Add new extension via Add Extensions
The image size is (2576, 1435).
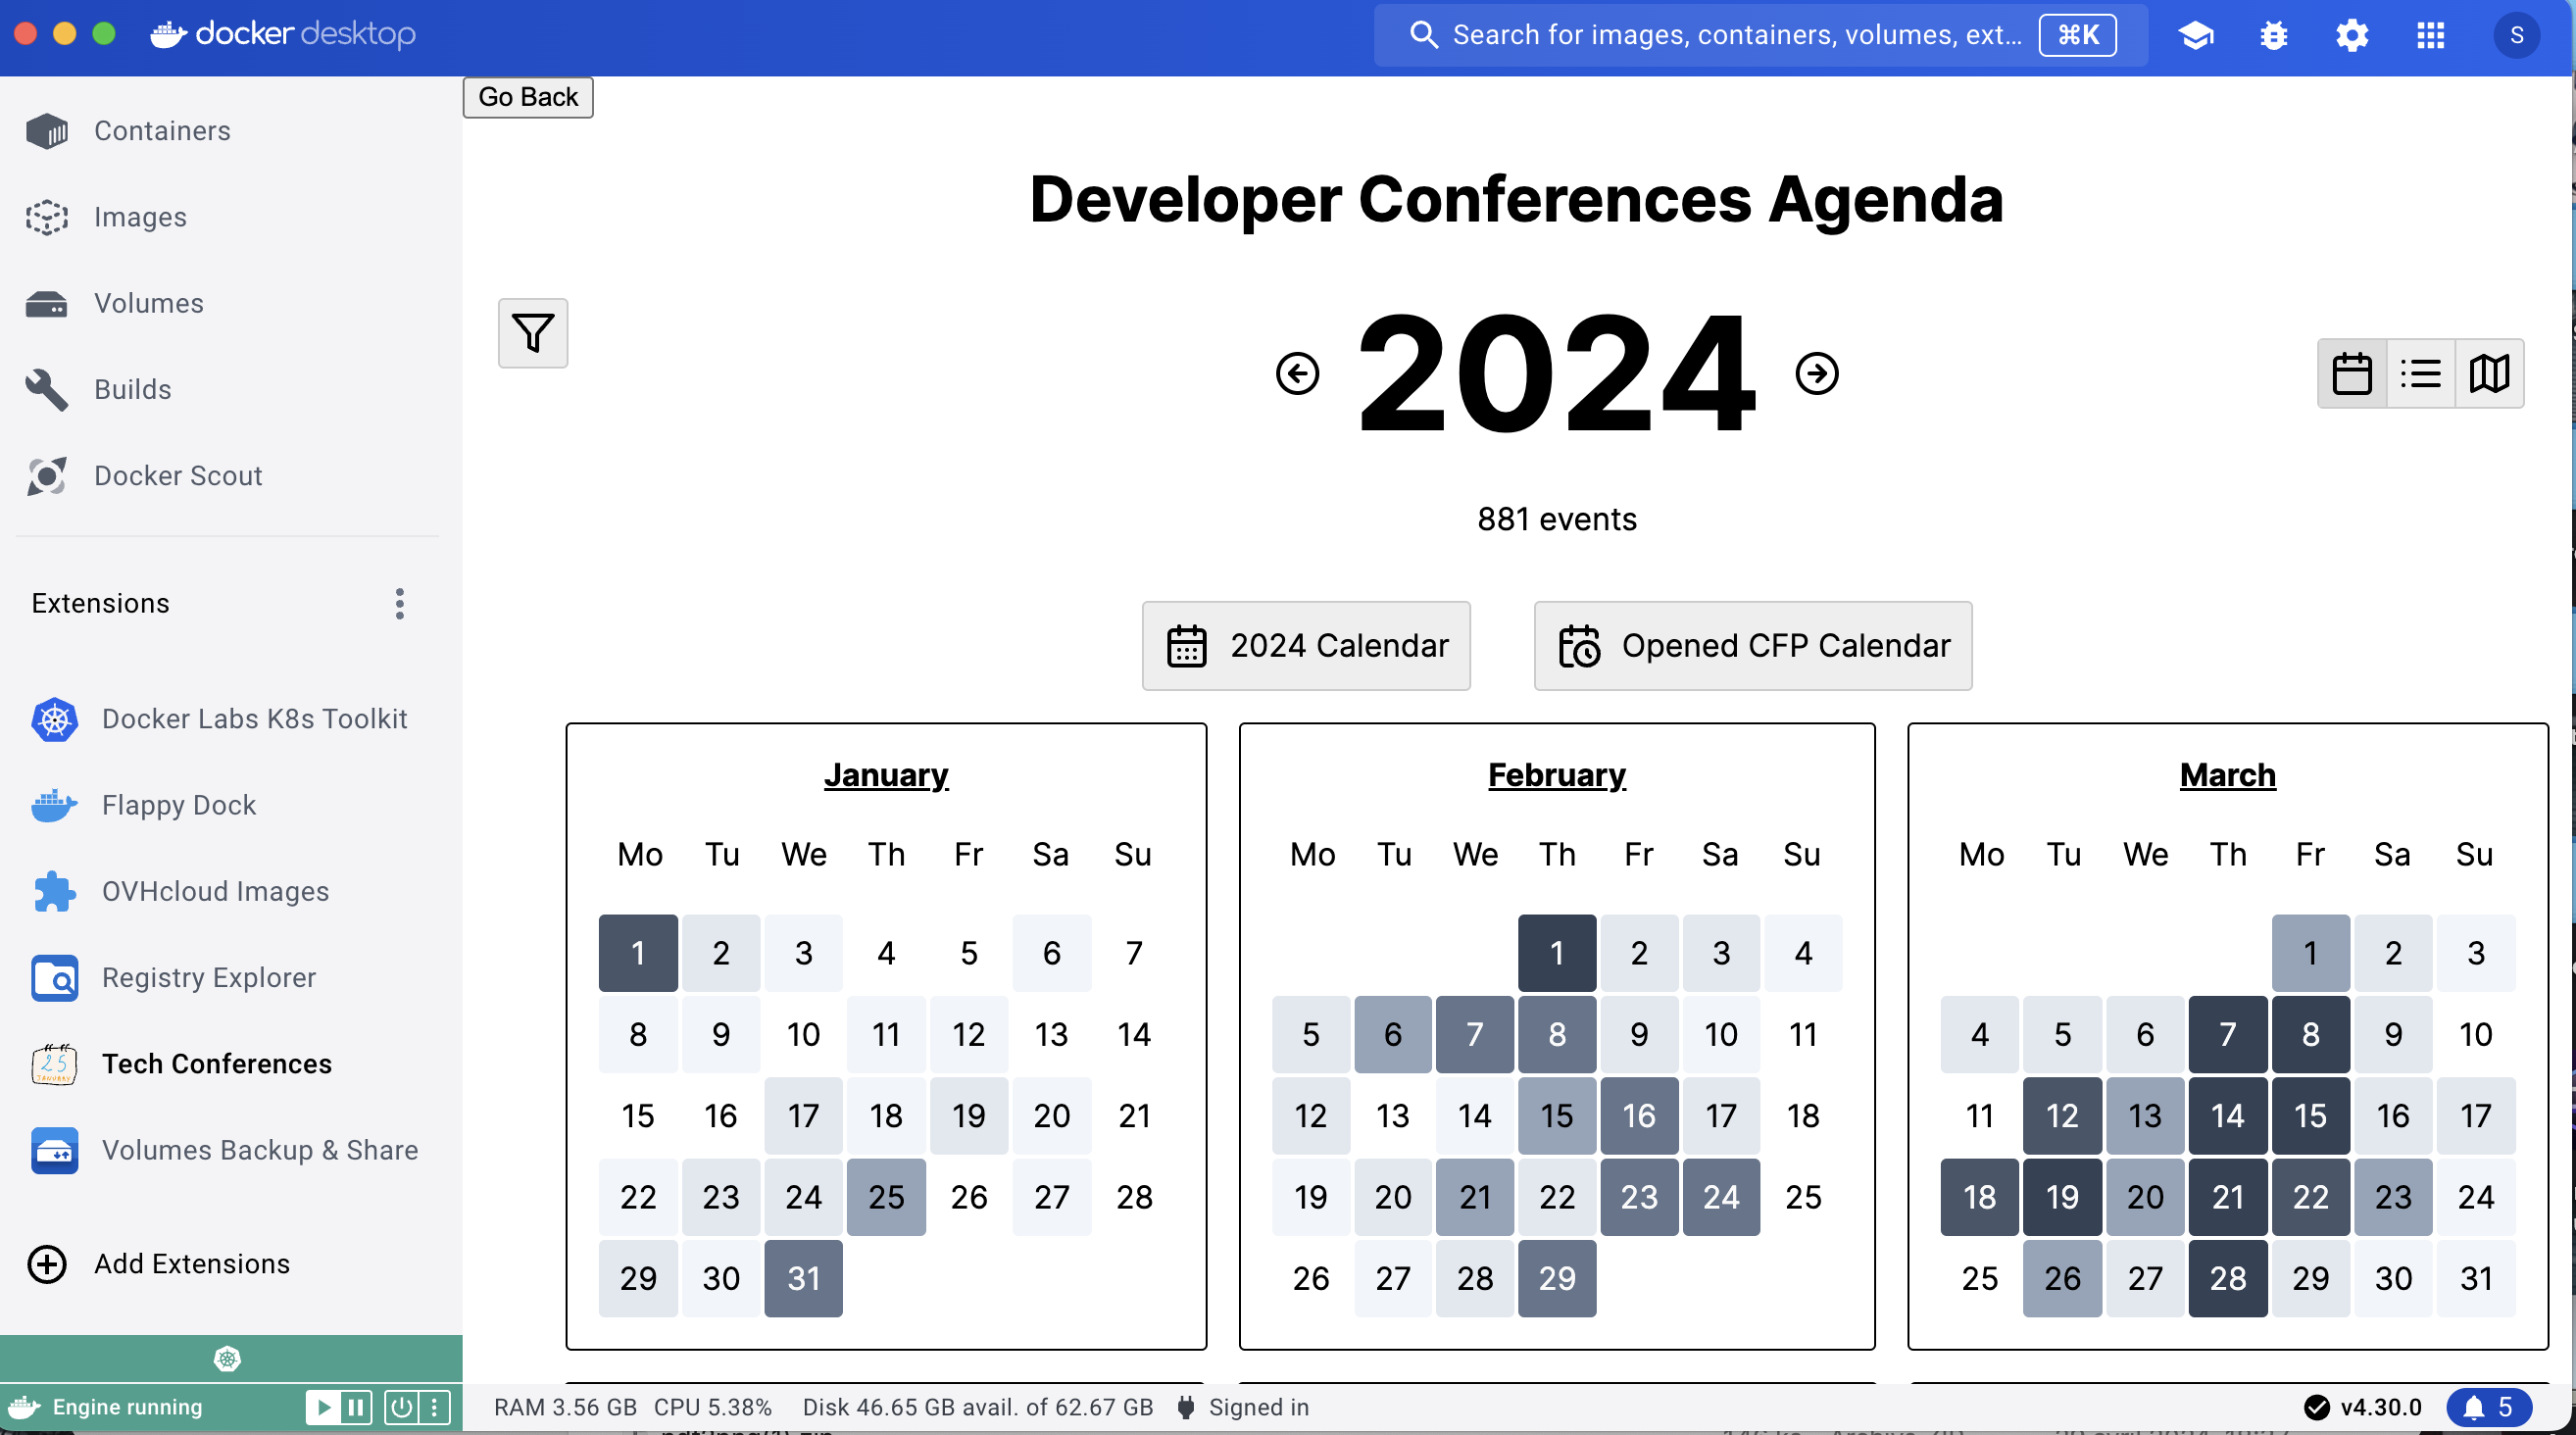[x=192, y=1263]
